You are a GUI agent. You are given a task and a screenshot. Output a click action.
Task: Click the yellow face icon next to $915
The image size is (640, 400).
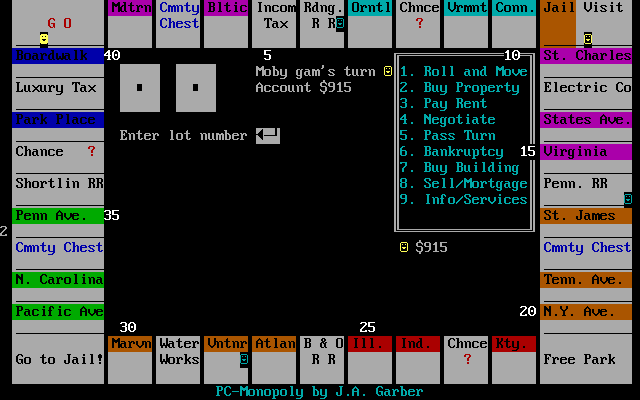tap(404, 247)
